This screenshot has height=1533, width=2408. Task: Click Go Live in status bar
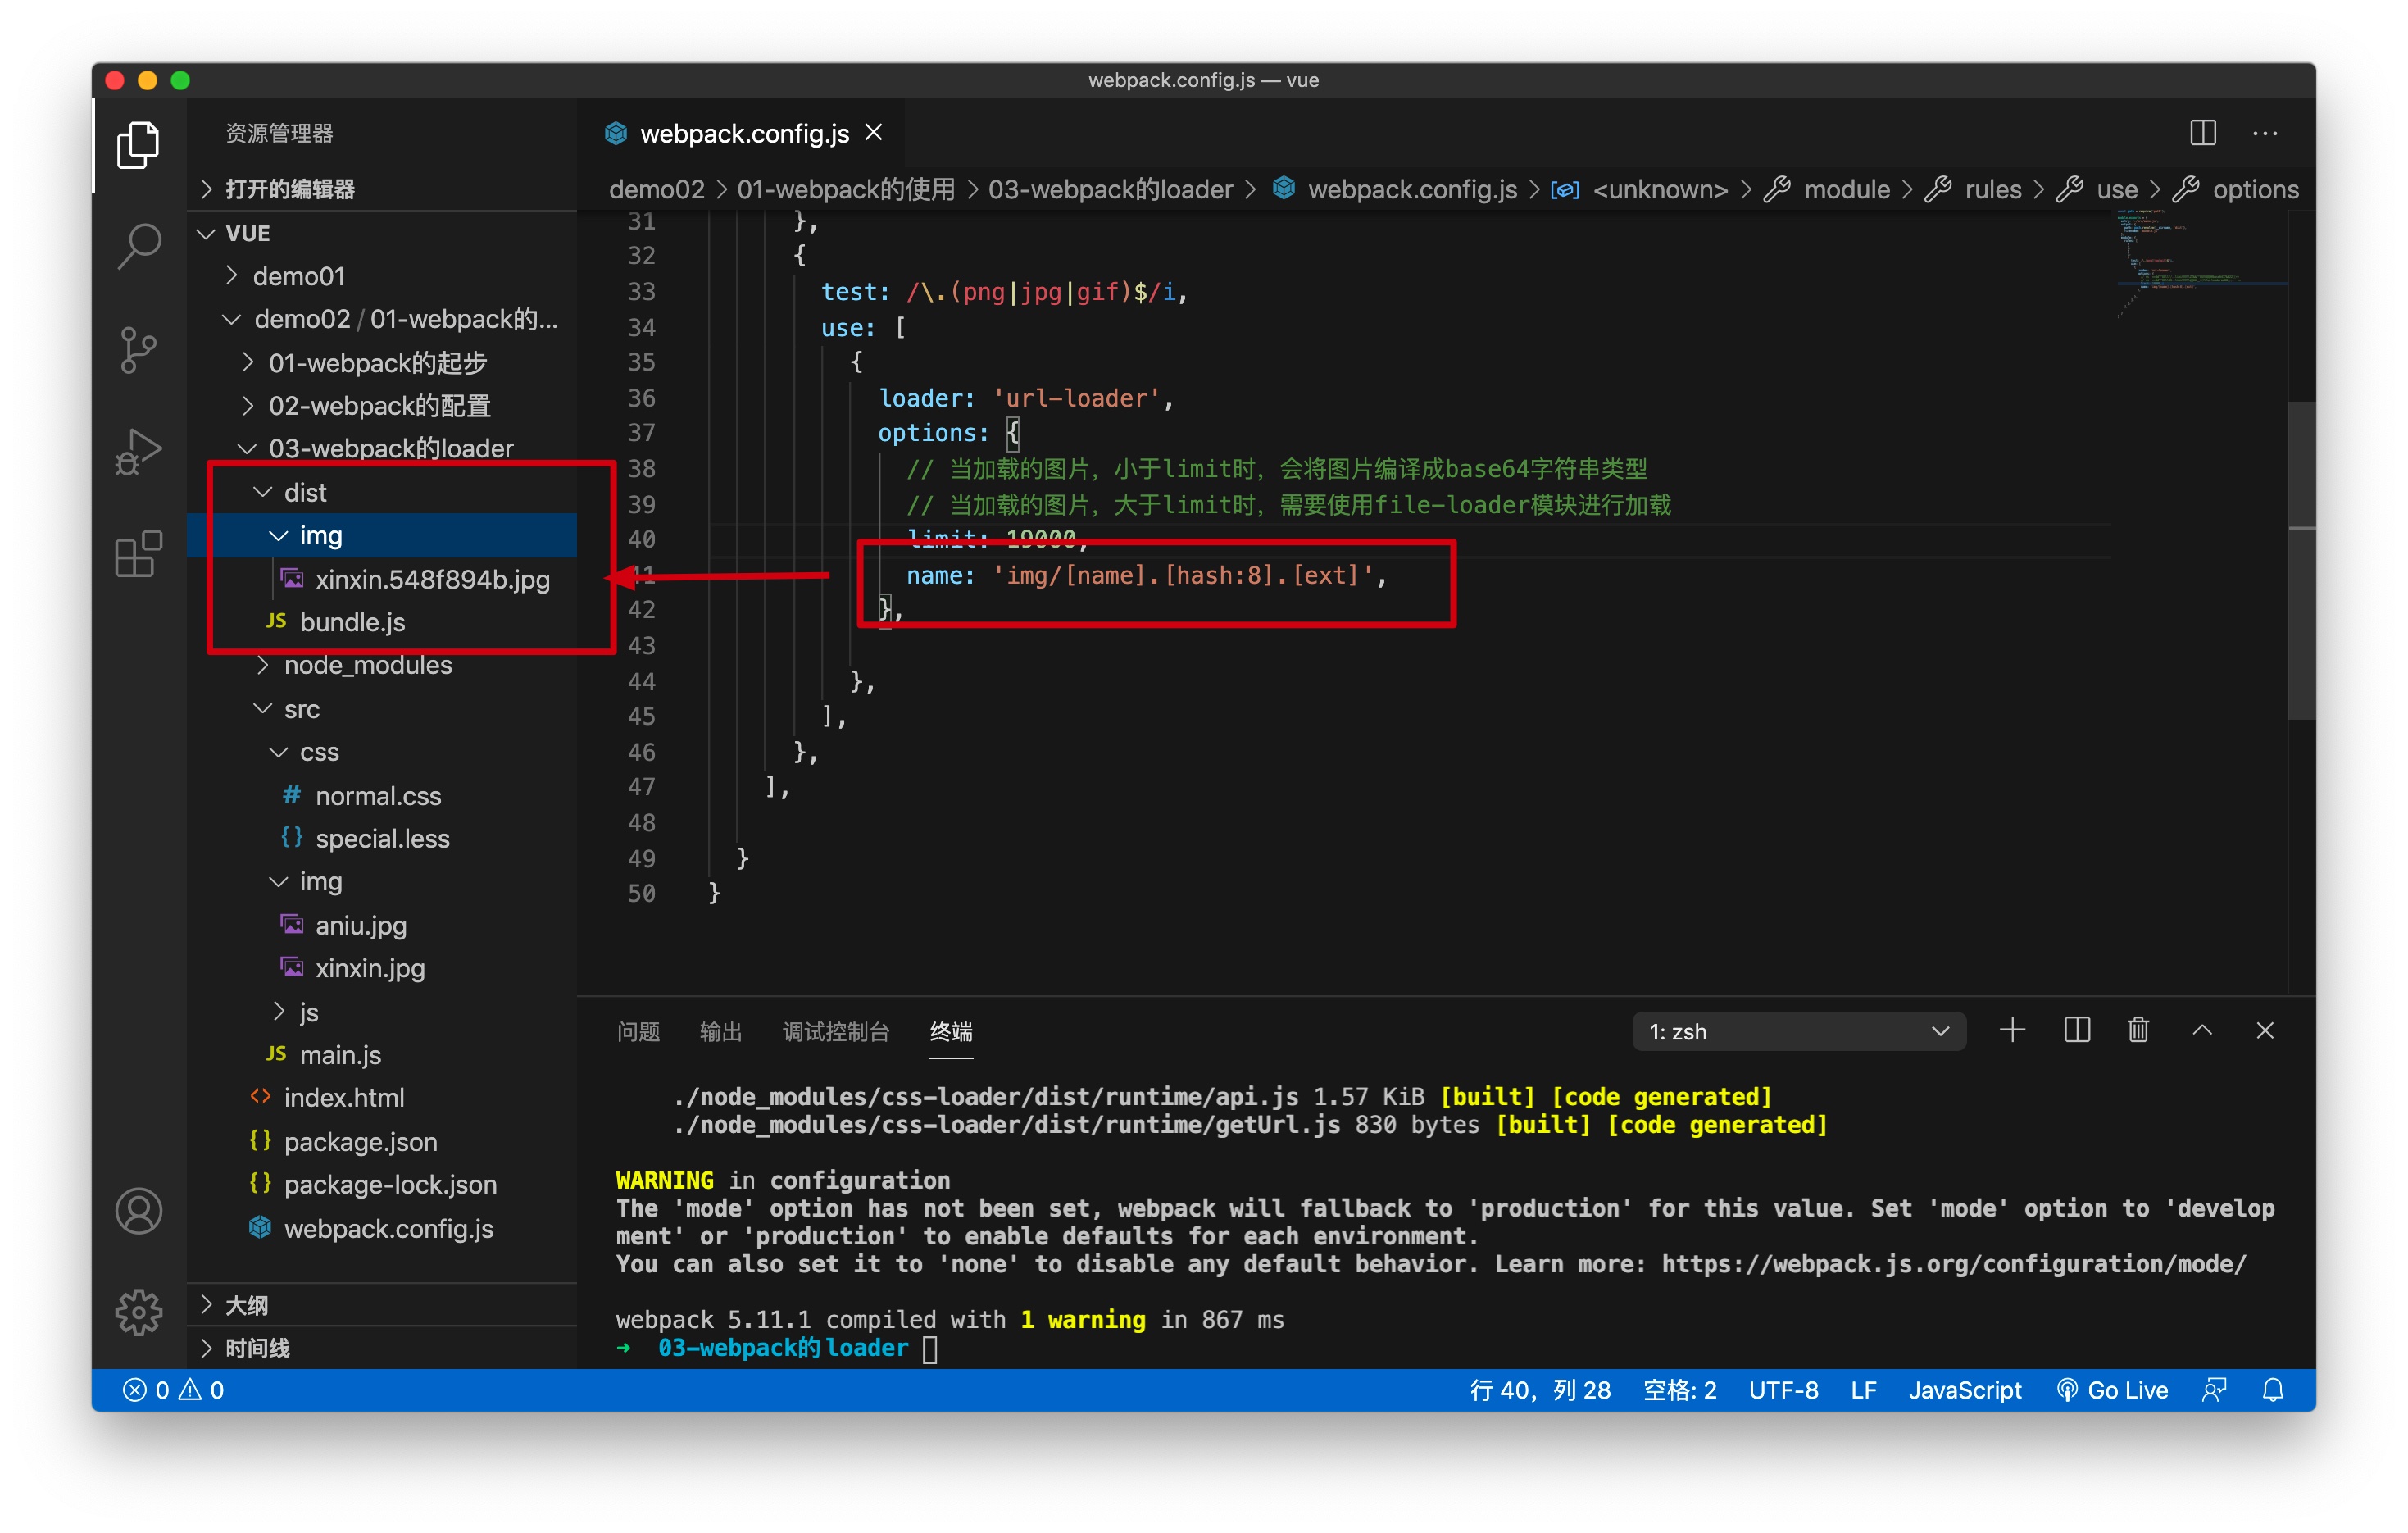2113,1390
